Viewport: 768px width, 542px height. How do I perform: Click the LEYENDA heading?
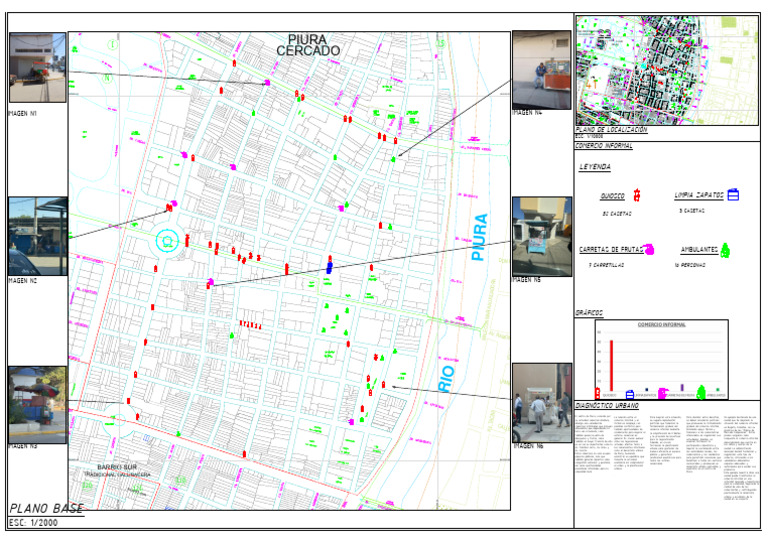(595, 167)
